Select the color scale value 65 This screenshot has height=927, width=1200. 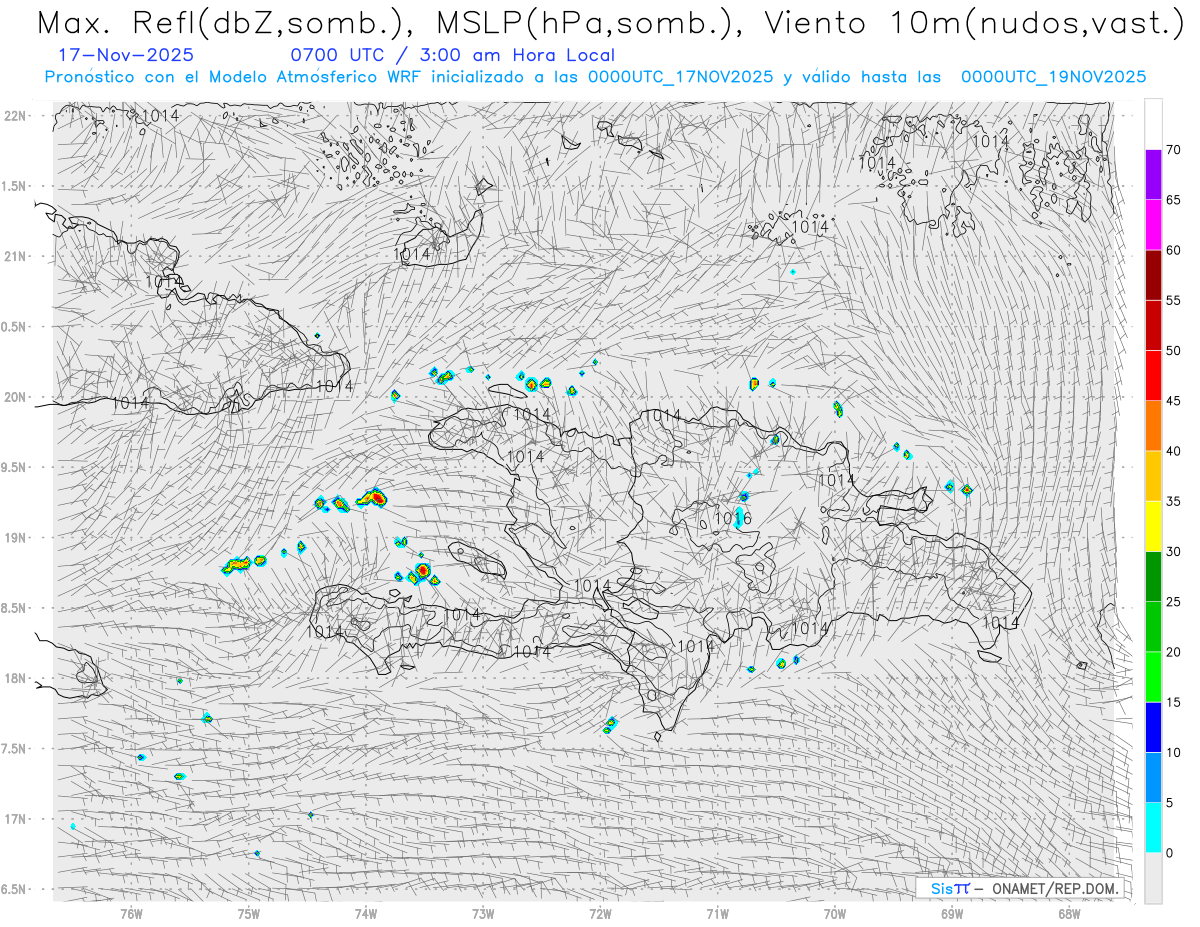tap(1173, 200)
